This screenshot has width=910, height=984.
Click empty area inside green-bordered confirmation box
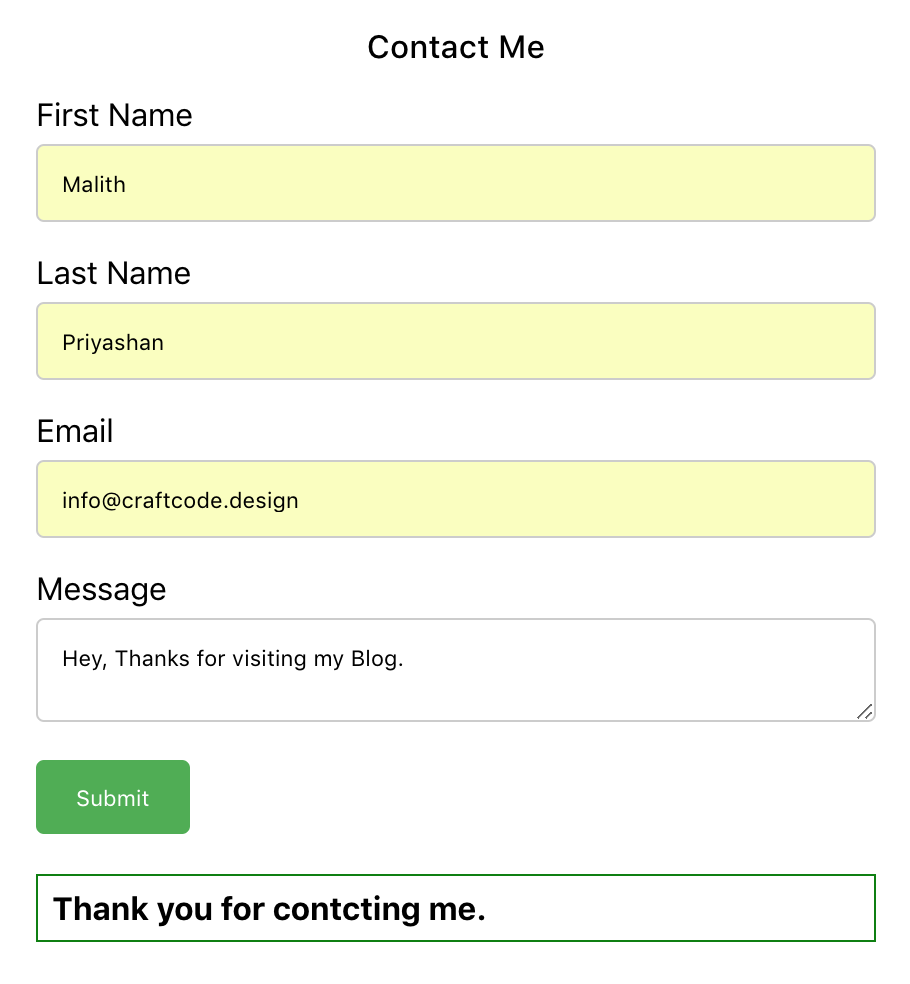coord(678,908)
